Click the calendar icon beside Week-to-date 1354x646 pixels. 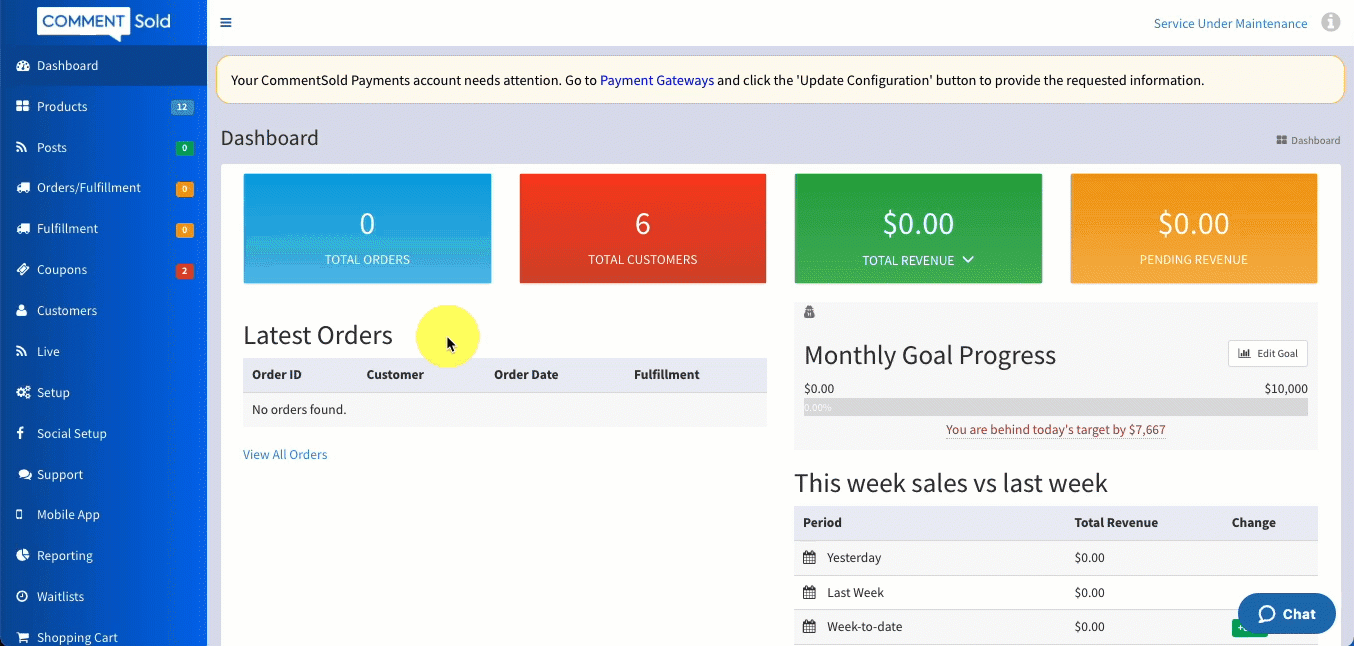[x=810, y=627]
